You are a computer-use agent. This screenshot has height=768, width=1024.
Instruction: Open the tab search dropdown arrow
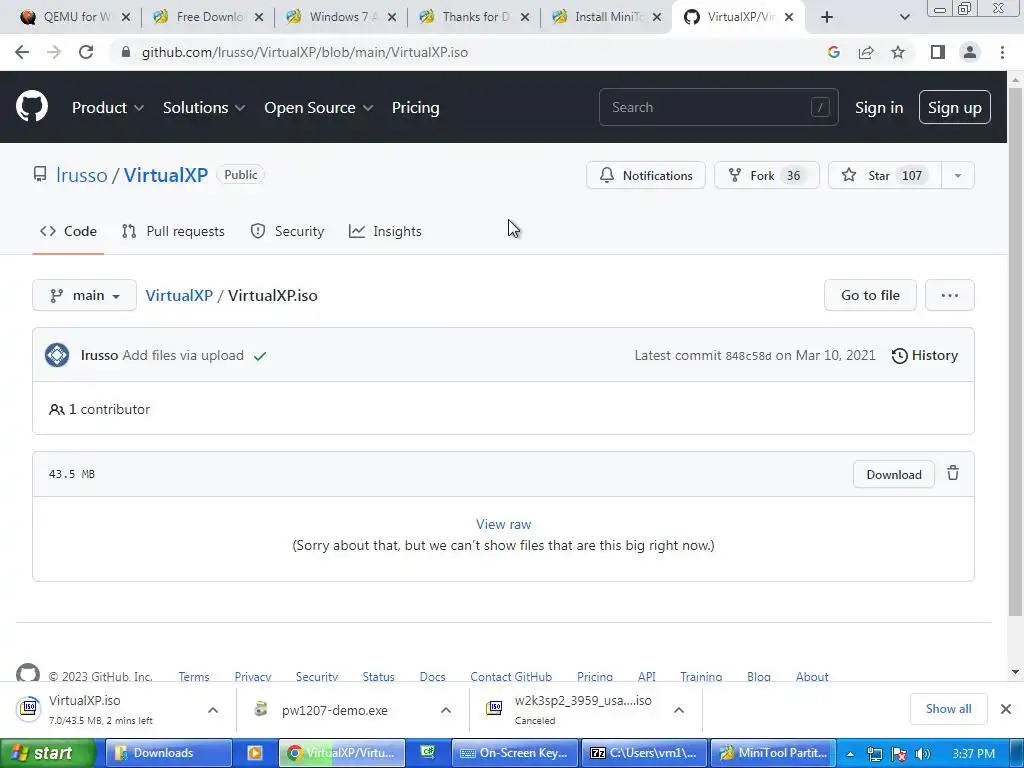pyautogui.click(x=904, y=17)
